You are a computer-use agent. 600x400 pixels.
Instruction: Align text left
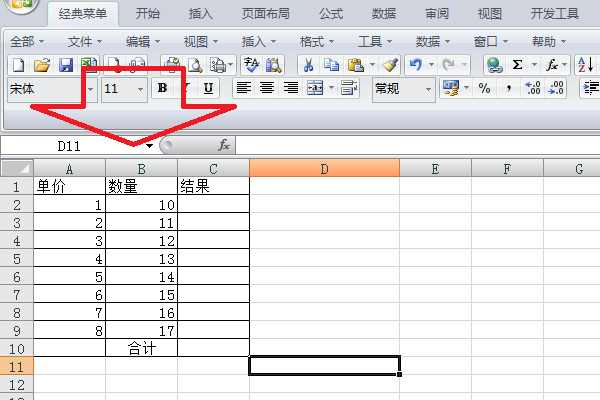click(x=243, y=88)
